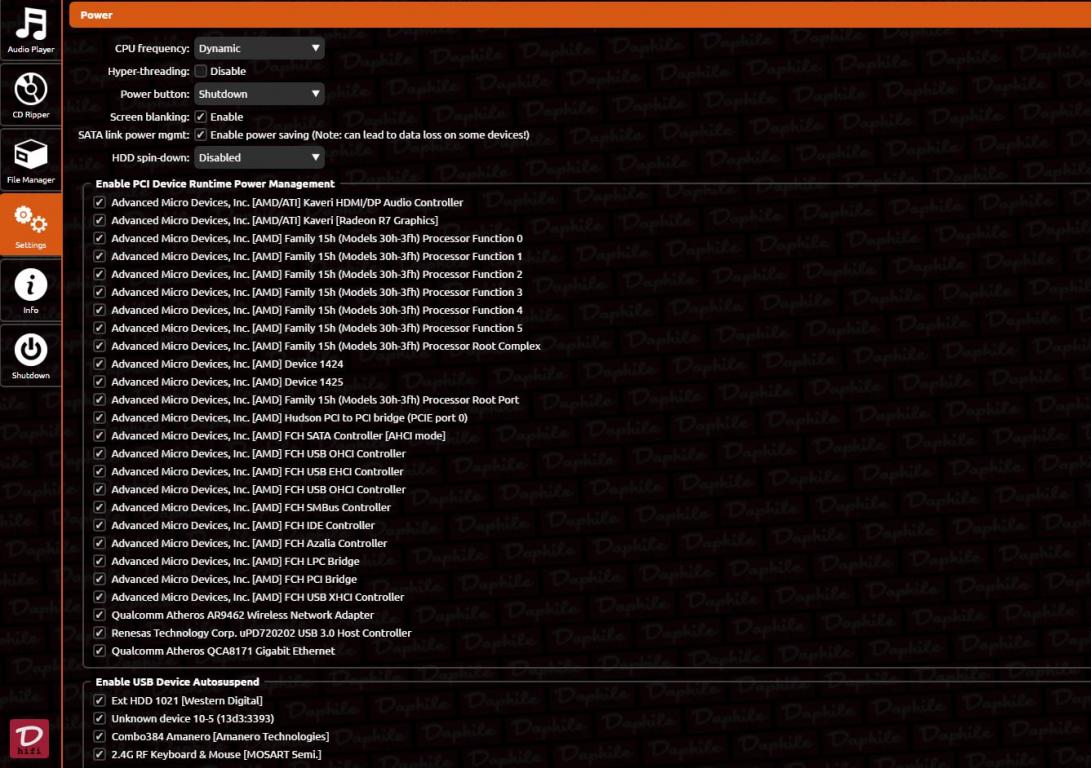Uncheck Renesas uPD720202 USB 3.0 checkbox
The height and width of the screenshot is (768, 1091).
pos(99,634)
